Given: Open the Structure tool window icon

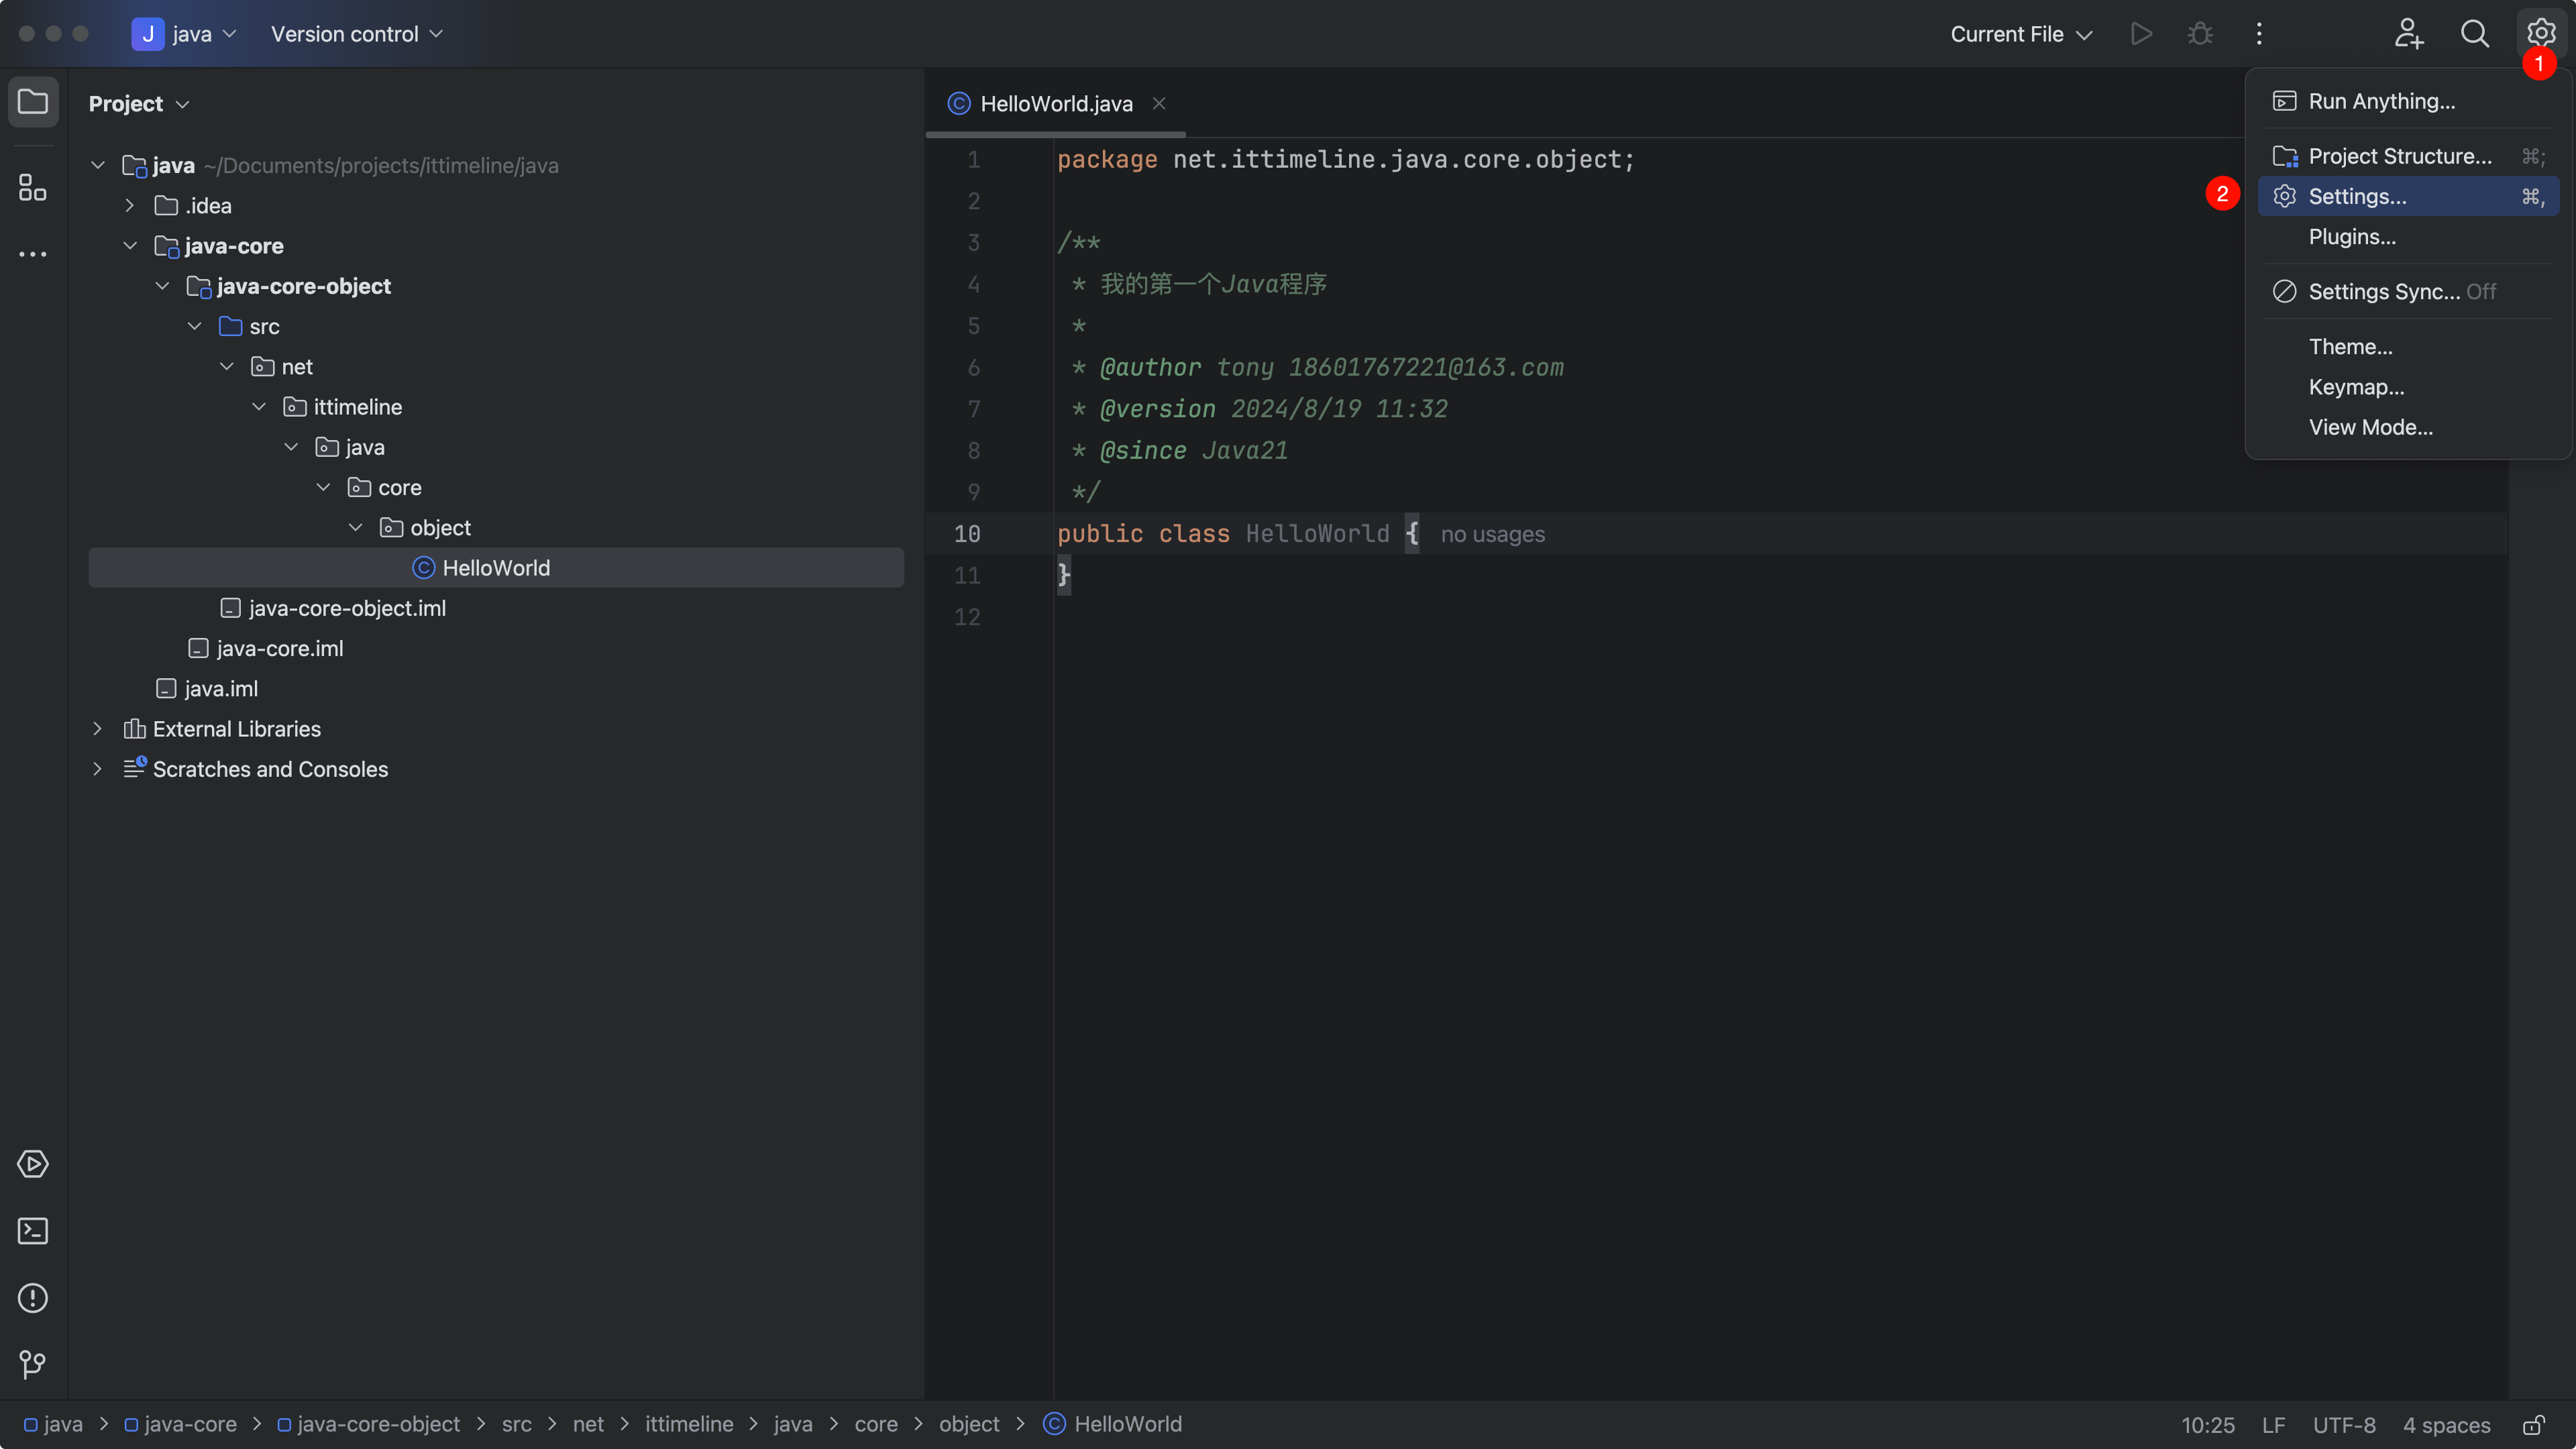Looking at the screenshot, I should coord(32,187).
